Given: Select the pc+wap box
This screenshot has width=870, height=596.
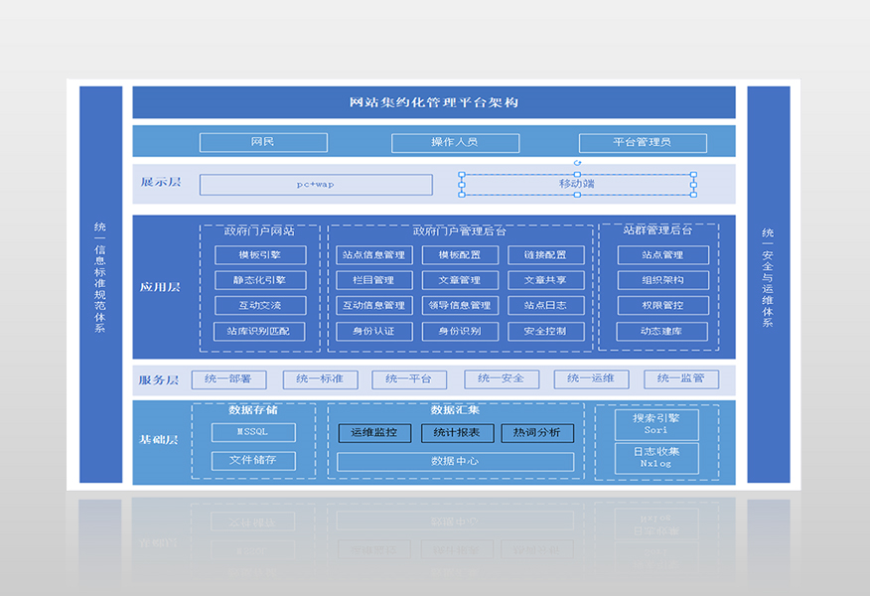Looking at the screenshot, I should 316,185.
